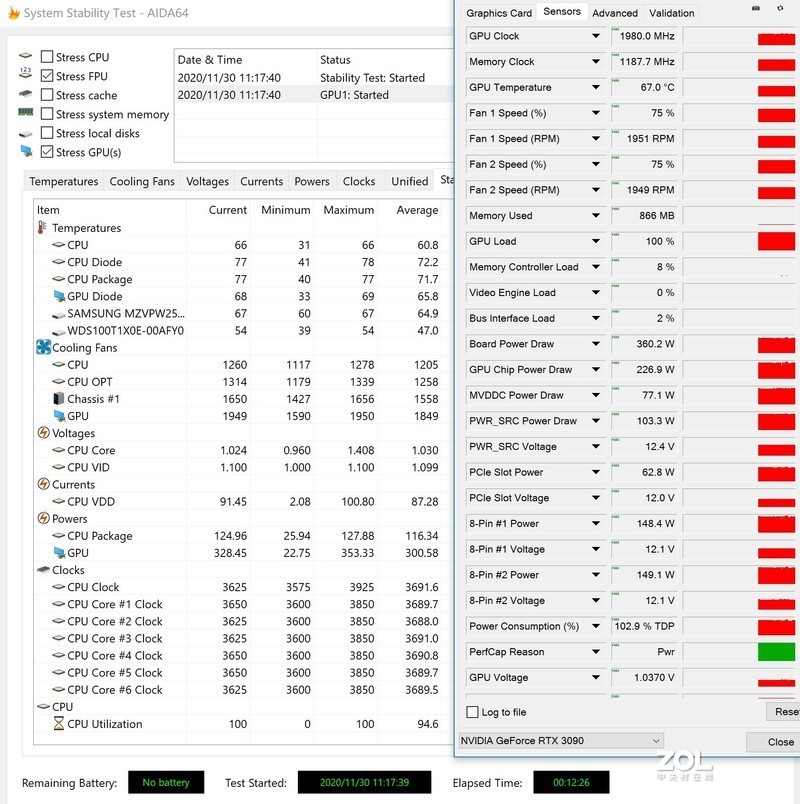Click the Stress GPU(s) monitor icon

(x=26, y=151)
